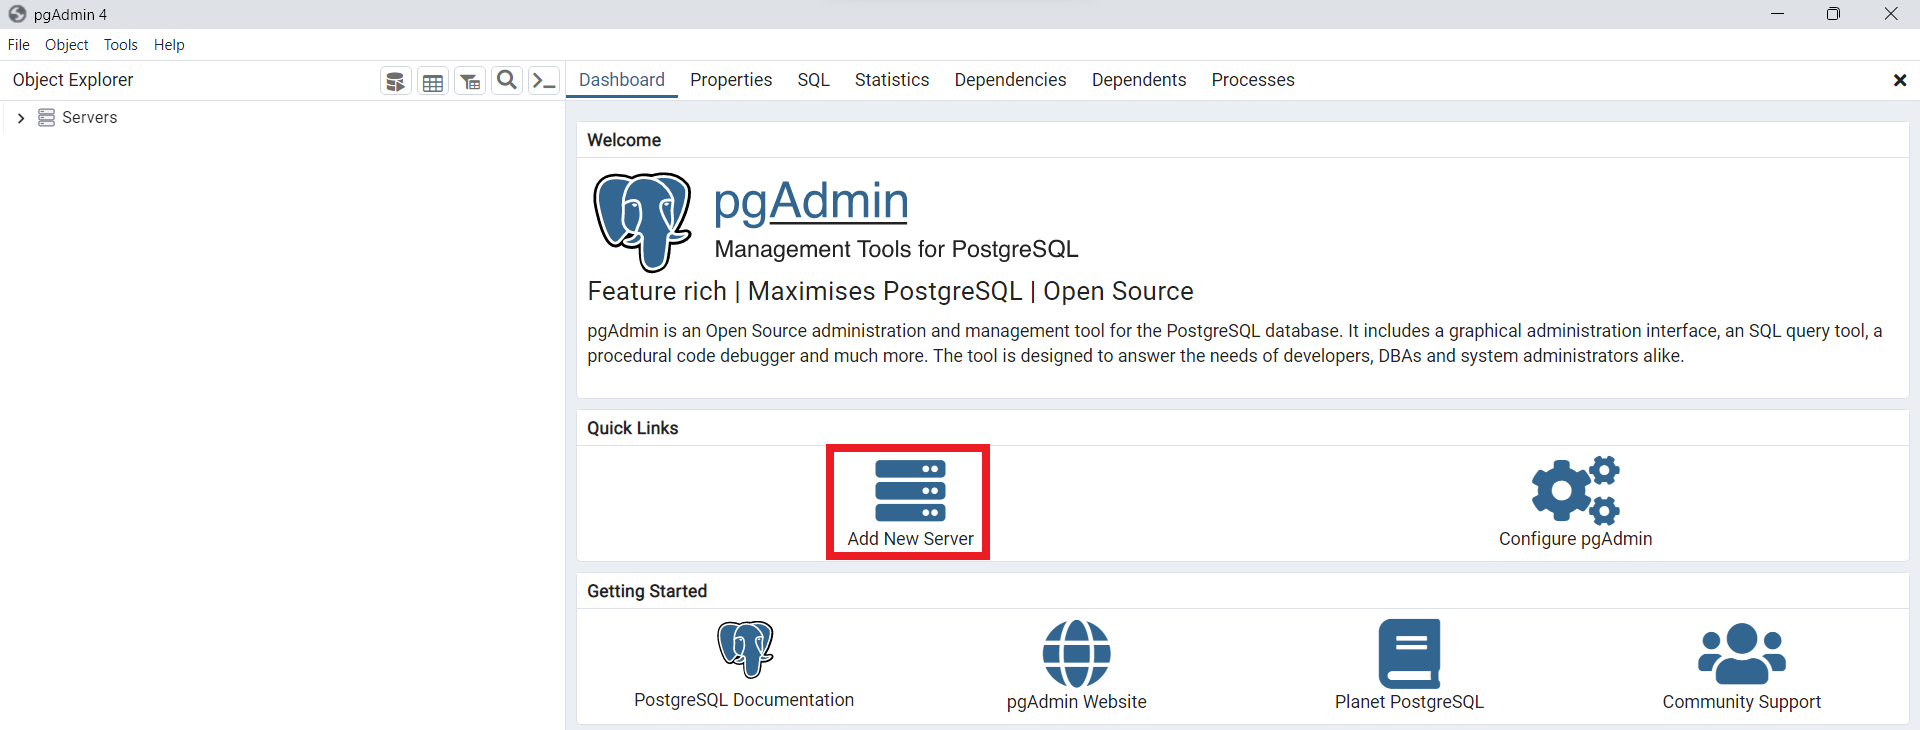Click the Configure pgAdmin label
Screen dimensions: 1920x730
point(1576,539)
